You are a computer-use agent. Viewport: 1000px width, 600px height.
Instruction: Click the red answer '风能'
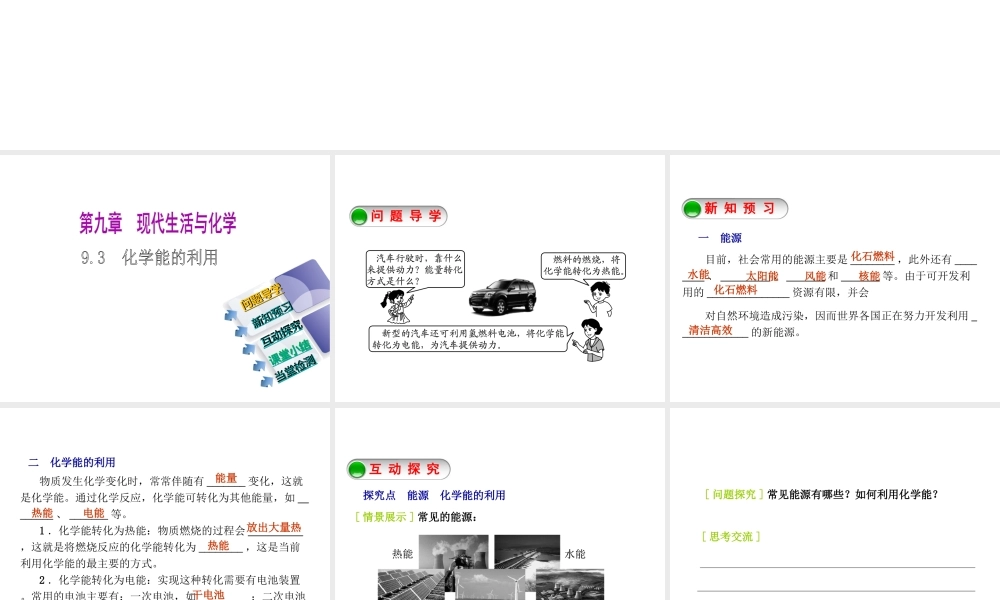(815, 275)
